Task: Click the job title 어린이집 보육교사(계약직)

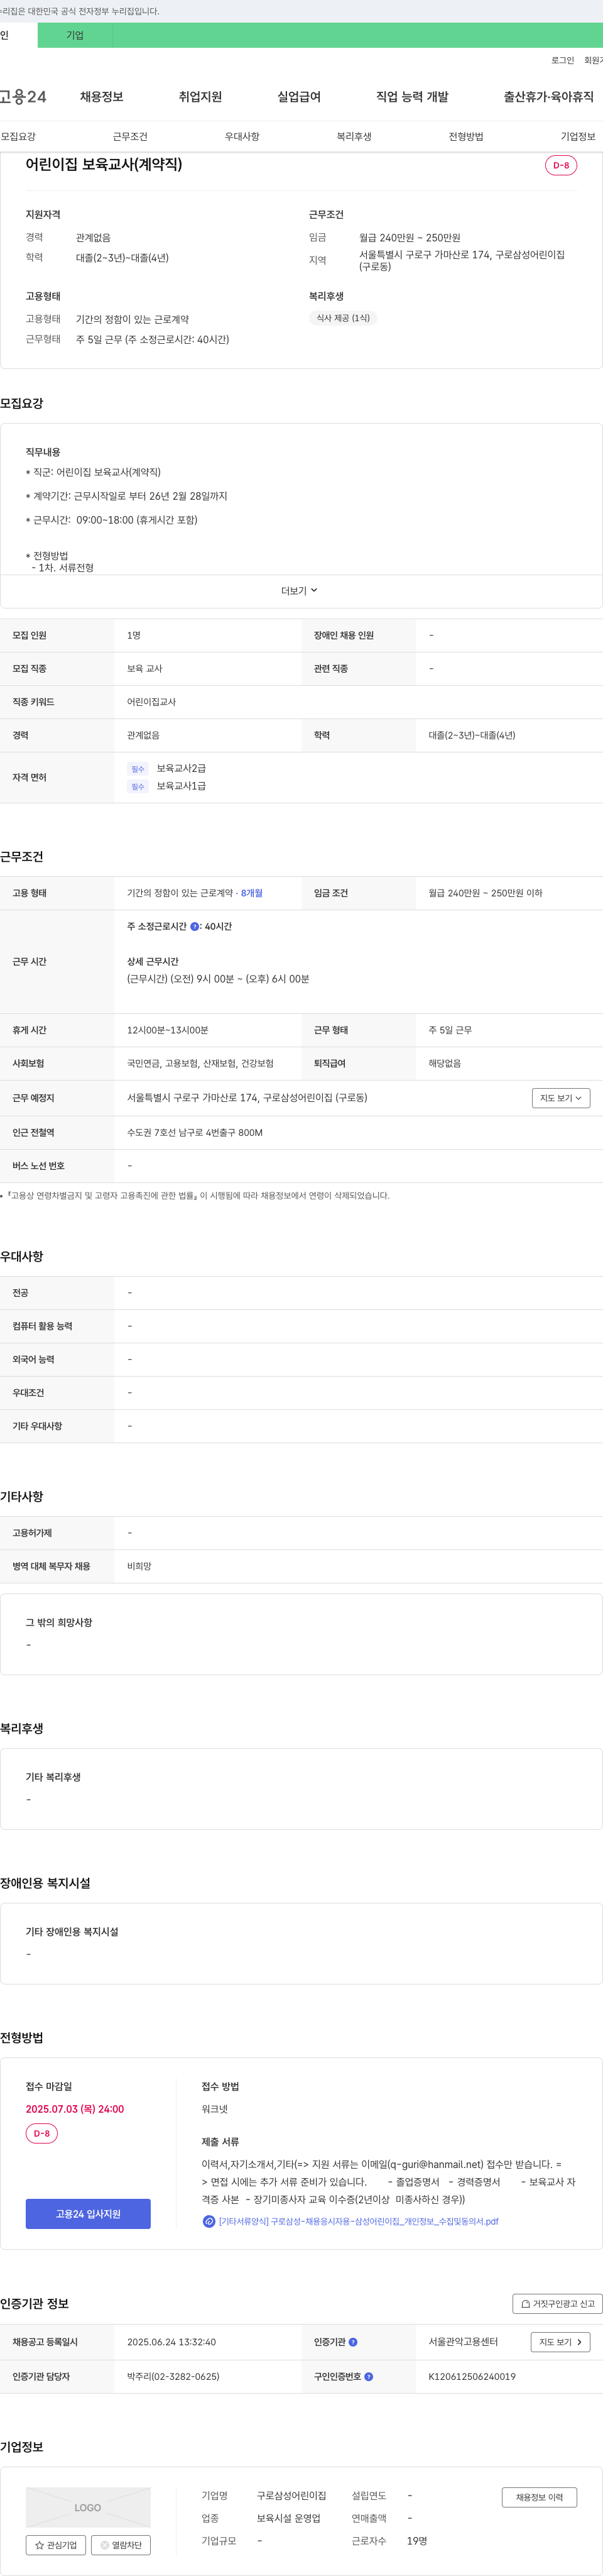Action: [104, 164]
